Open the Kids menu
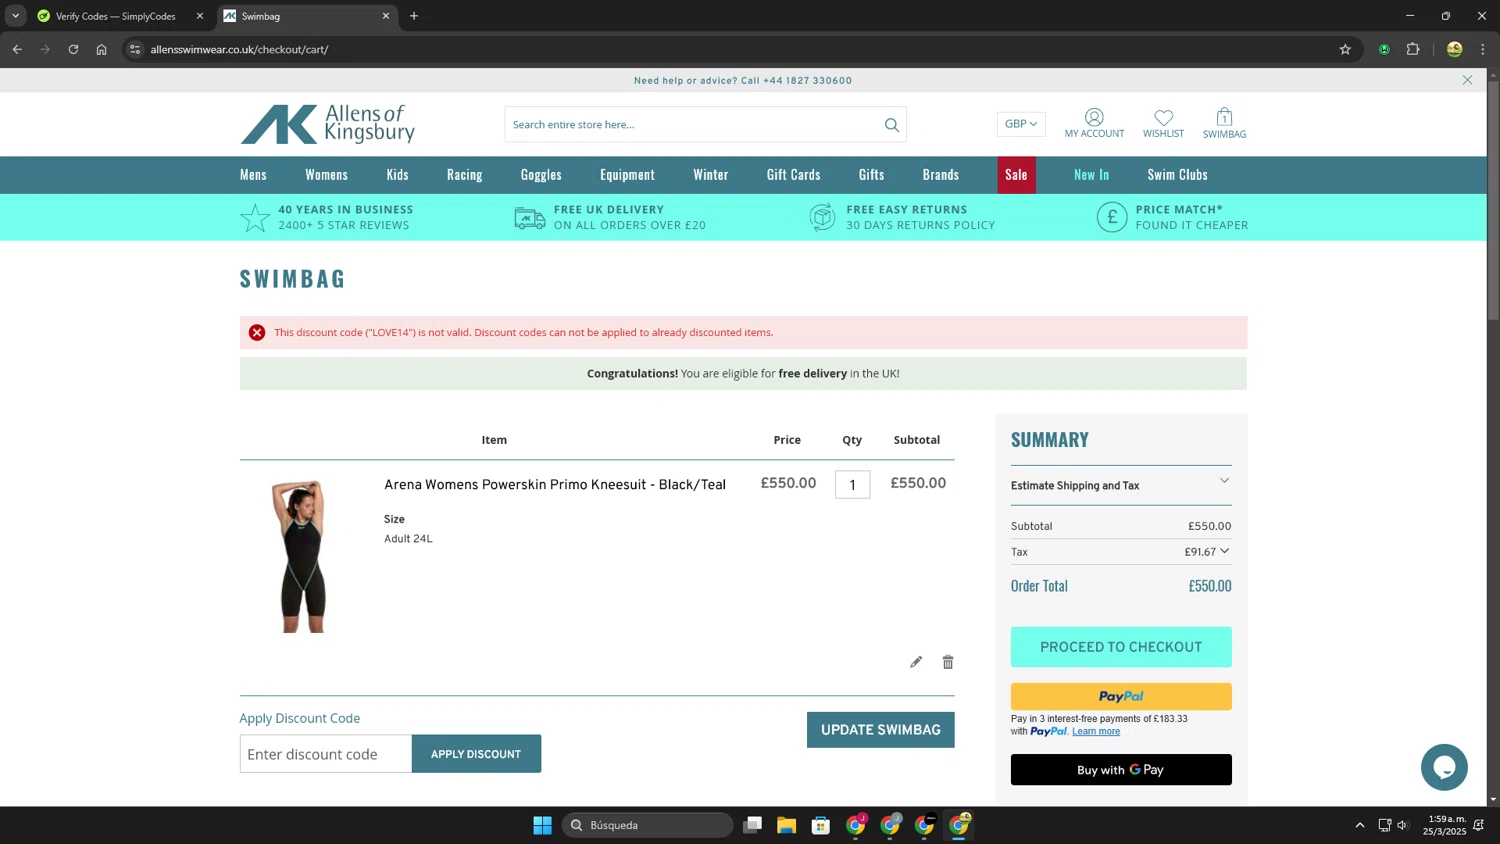Viewport: 1500px width, 844px height. click(397, 175)
